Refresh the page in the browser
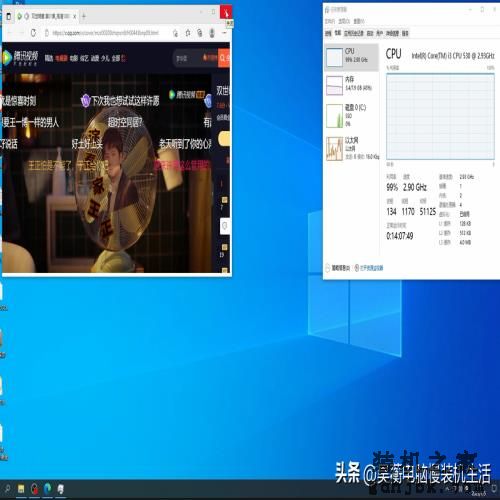This screenshot has height=500, width=500. pyautogui.click(x=33, y=33)
